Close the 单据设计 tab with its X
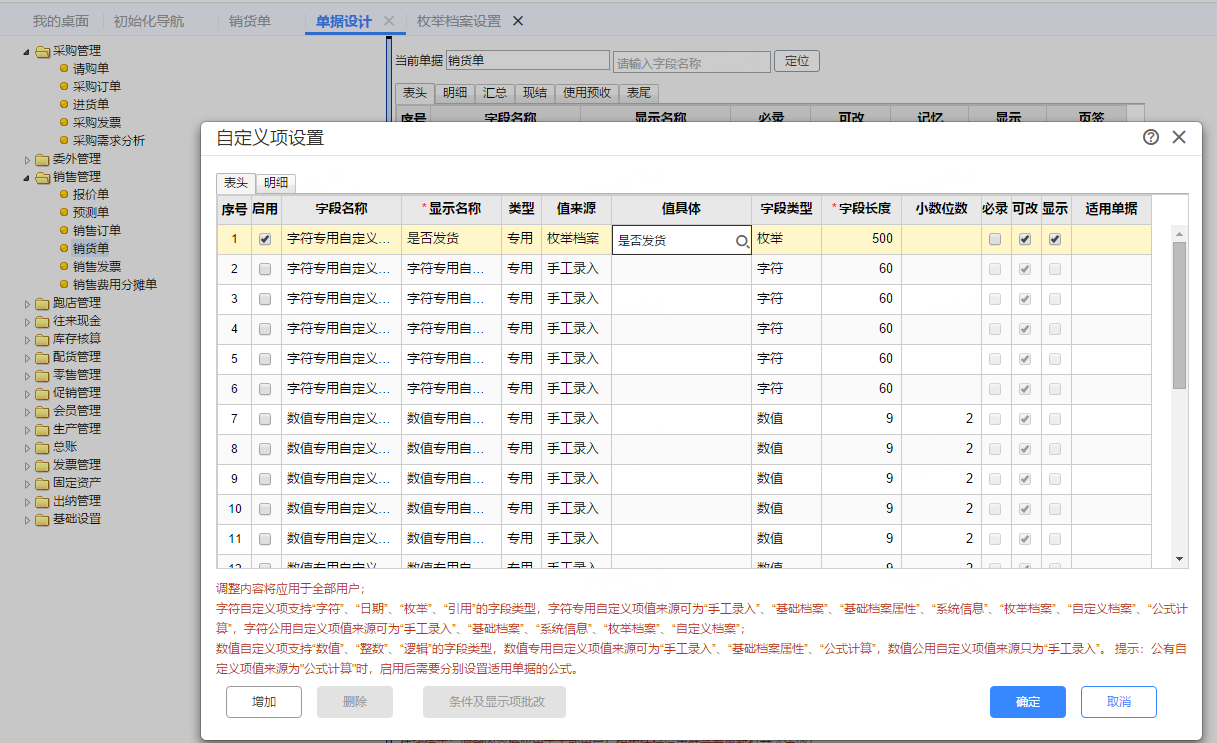1217x743 pixels. coord(389,21)
